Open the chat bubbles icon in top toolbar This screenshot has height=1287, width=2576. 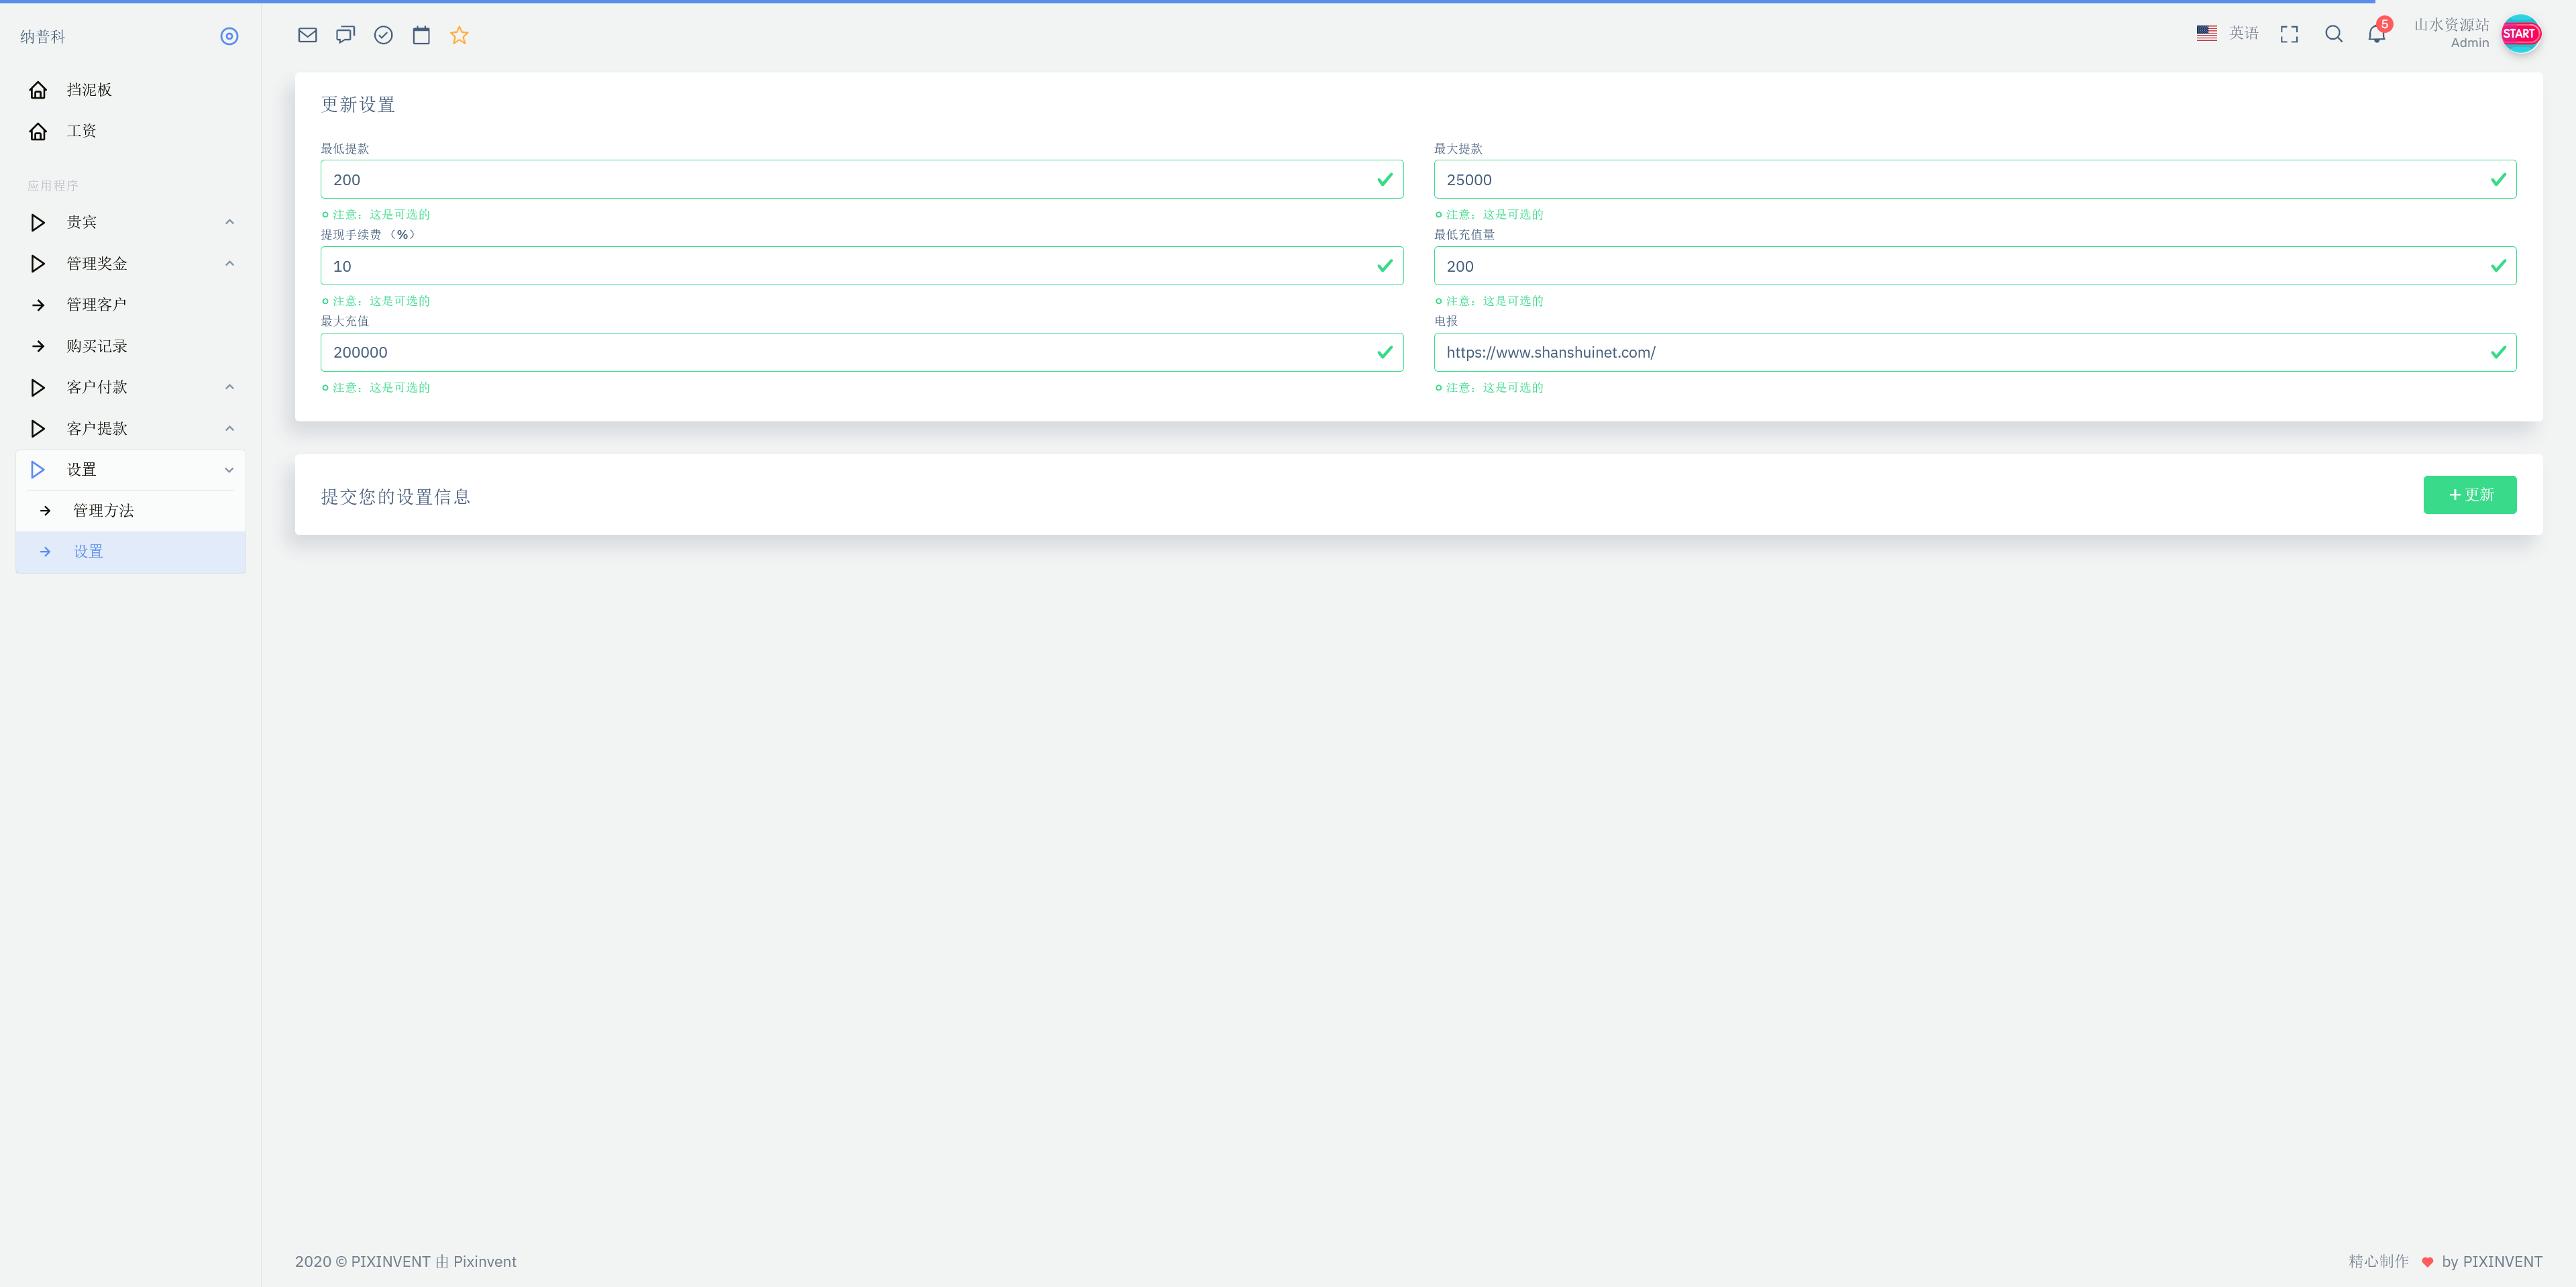[x=345, y=34]
